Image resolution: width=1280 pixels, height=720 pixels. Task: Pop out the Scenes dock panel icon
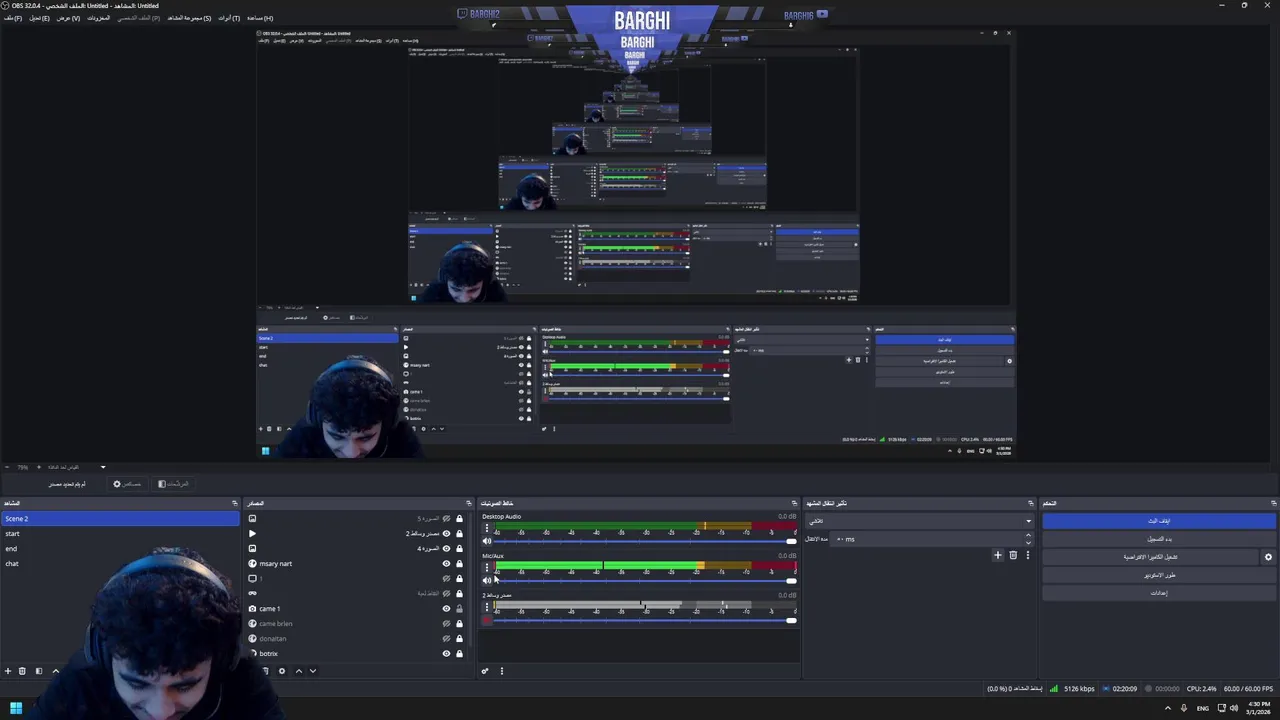pyautogui.click(x=235, y=503)
